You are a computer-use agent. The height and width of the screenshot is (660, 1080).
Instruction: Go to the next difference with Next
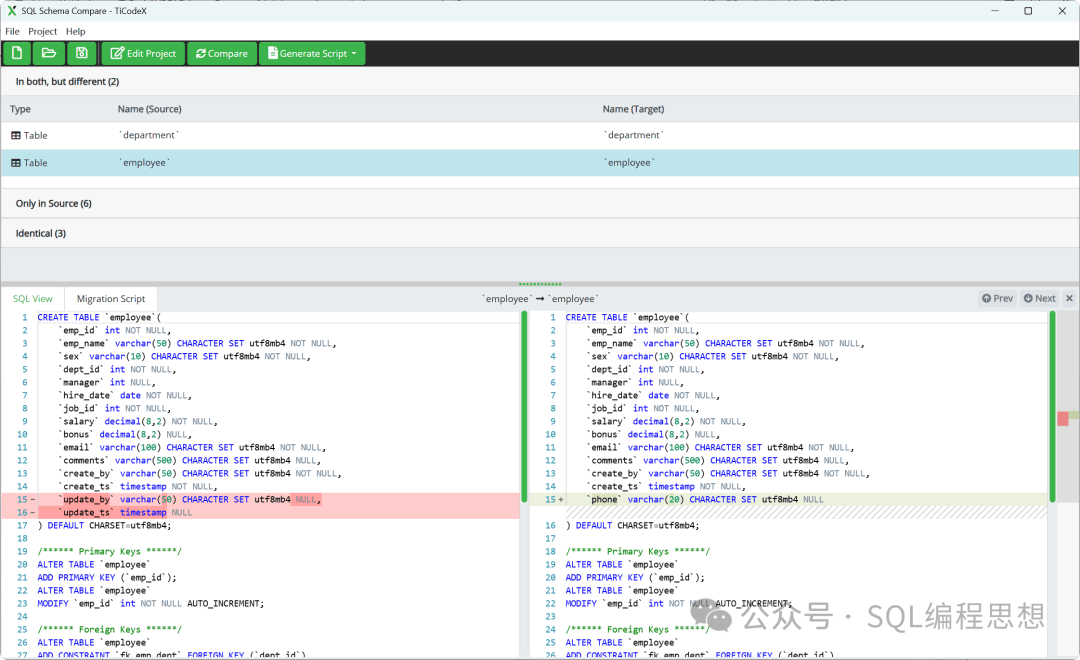(1039, 298)
